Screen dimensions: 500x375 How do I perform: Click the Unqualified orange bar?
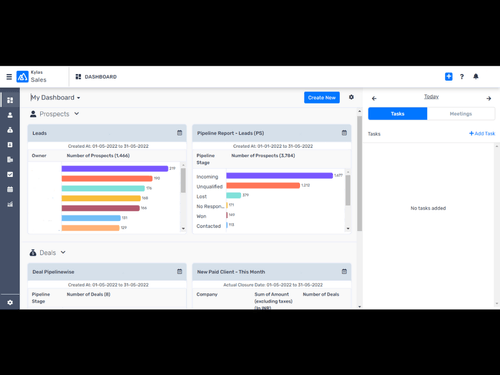[x=263, y=185]
